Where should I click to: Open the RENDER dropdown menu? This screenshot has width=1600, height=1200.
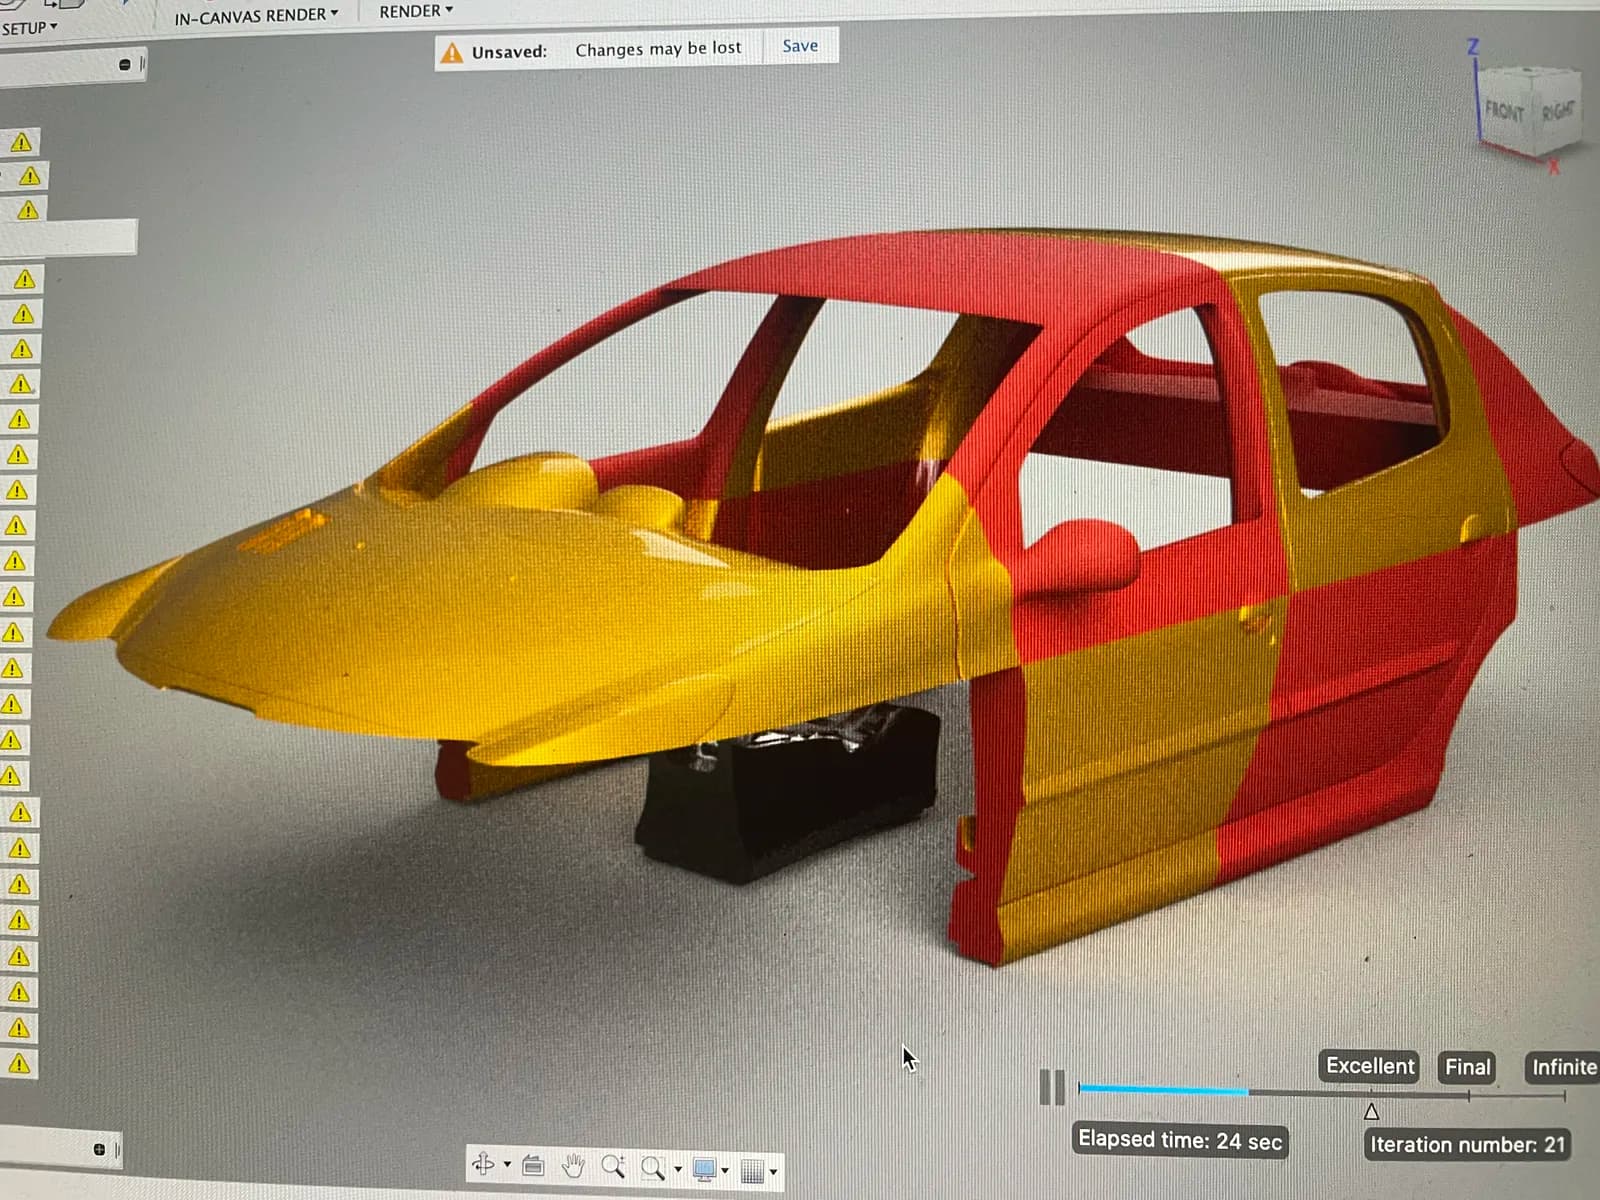click(x=416, y=11)
